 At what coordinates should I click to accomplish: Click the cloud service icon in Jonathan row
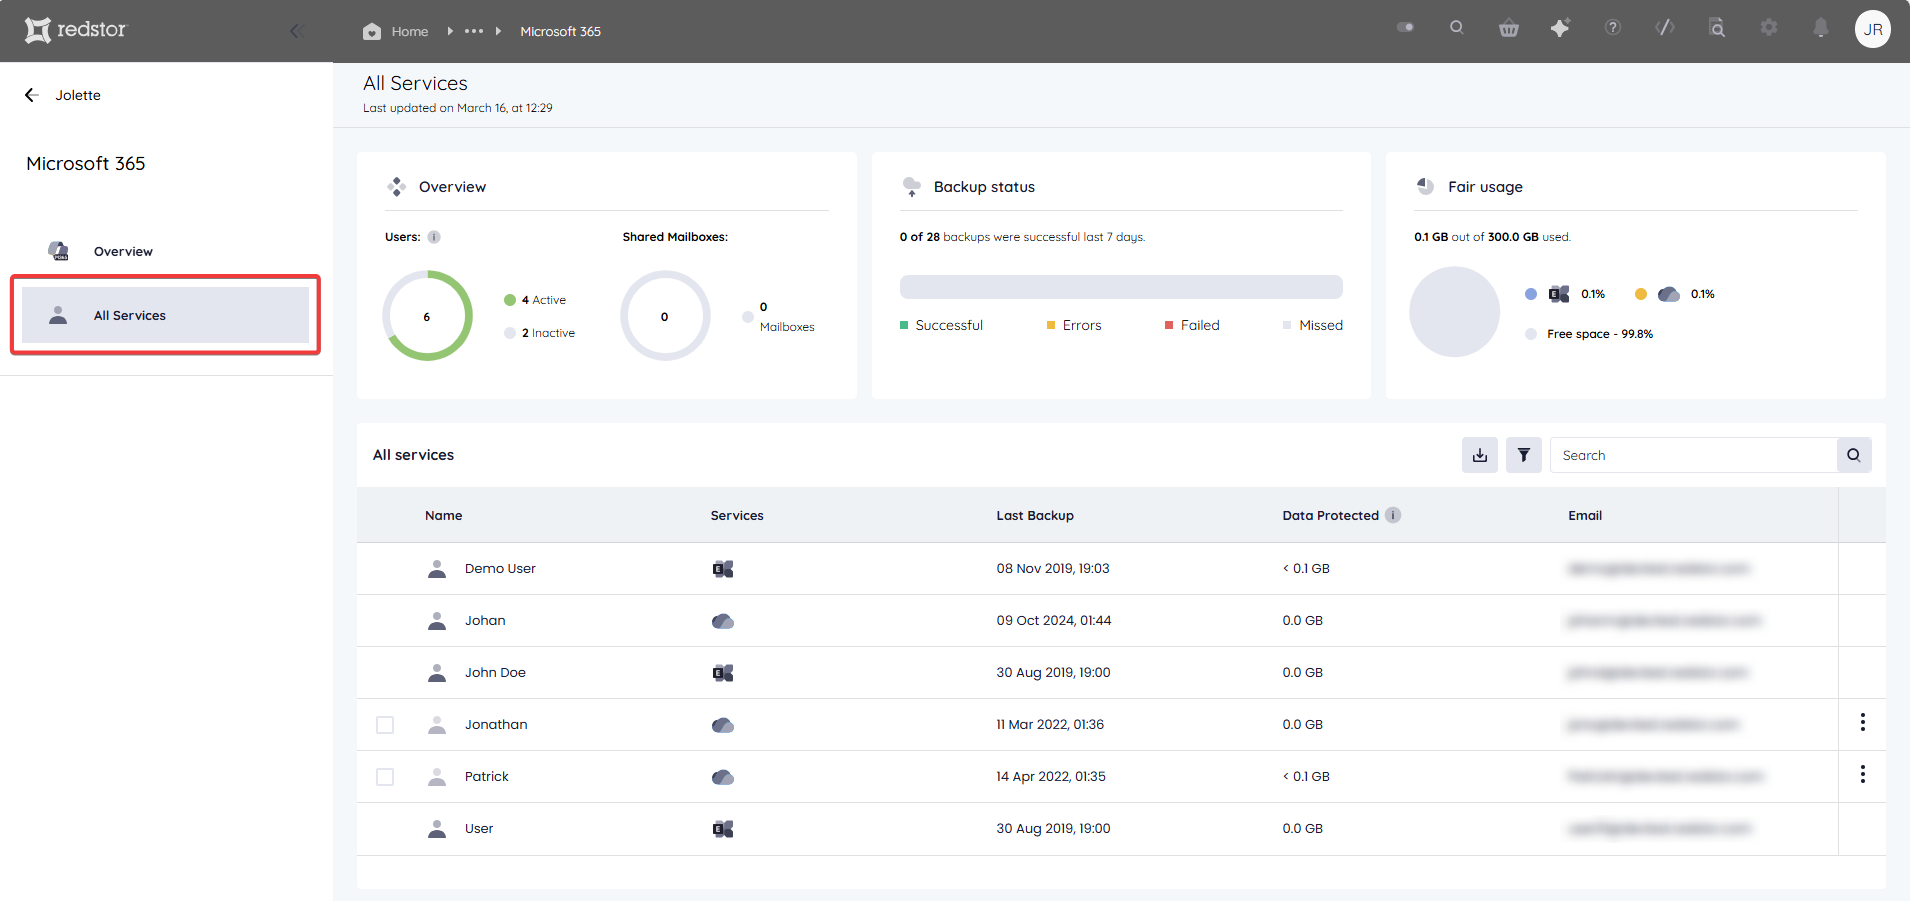click(x=723, y=725)
